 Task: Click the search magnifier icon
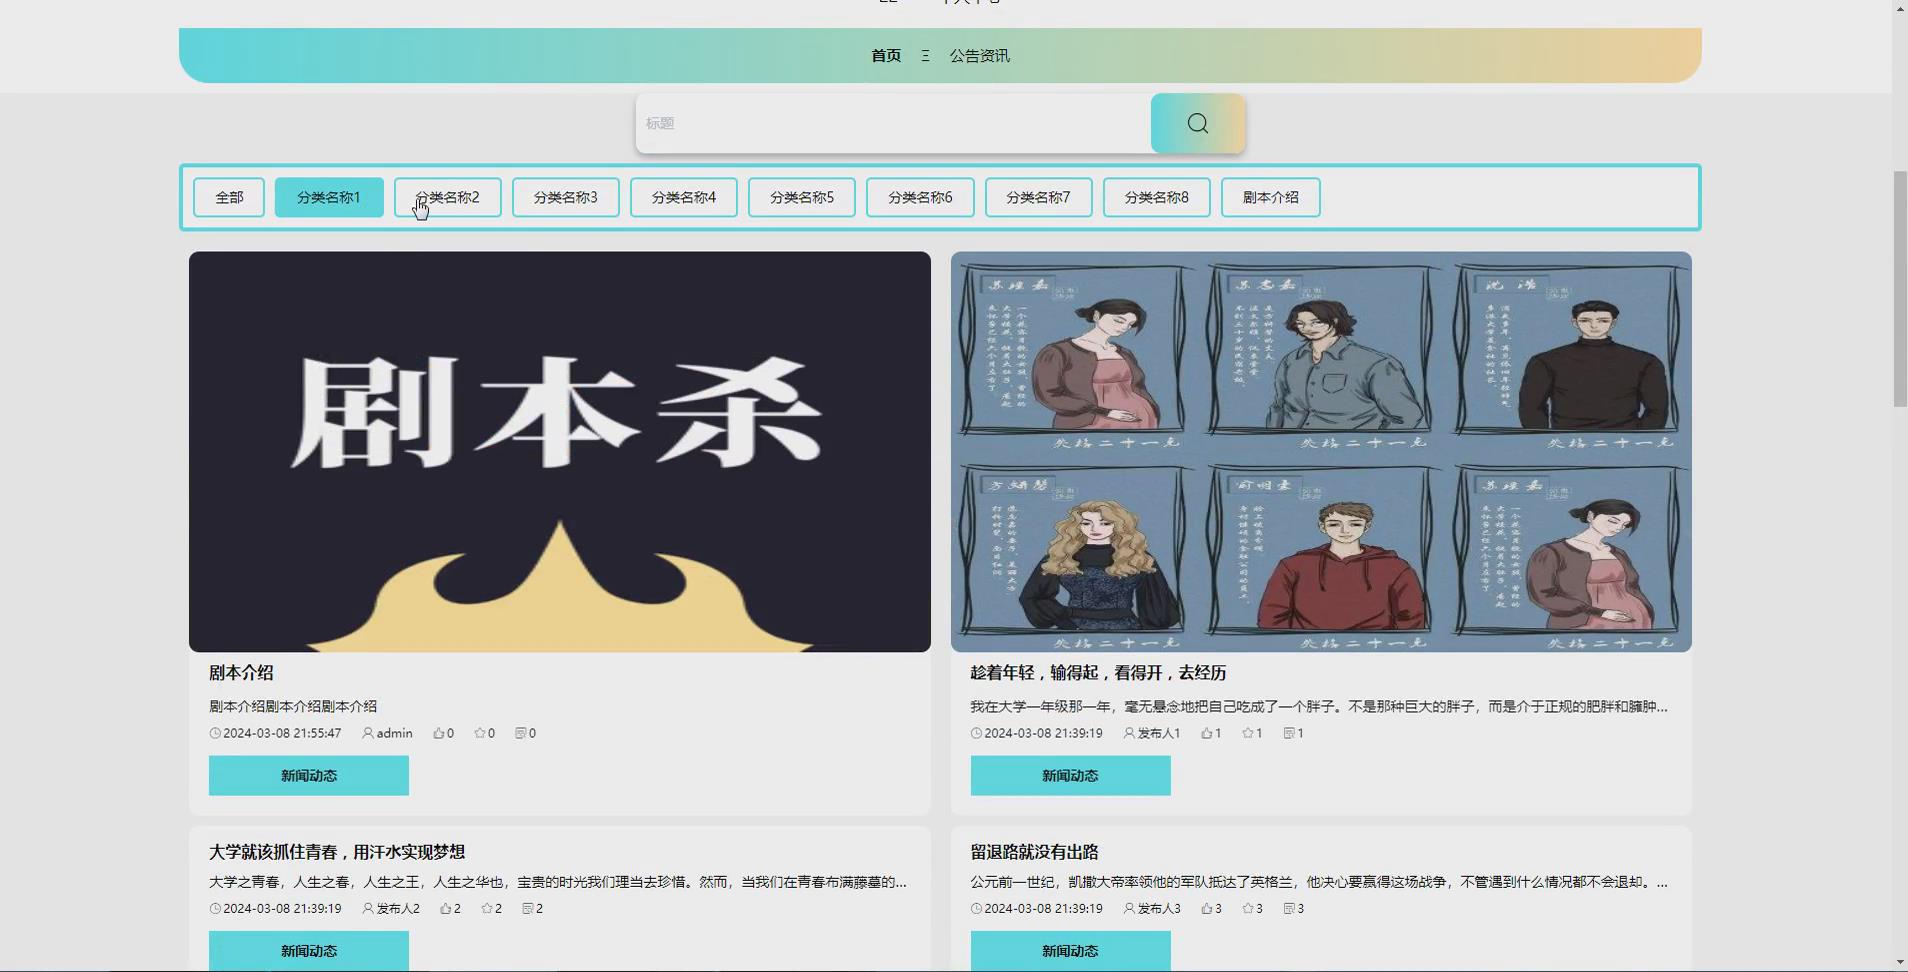[x=1196, y=123]
